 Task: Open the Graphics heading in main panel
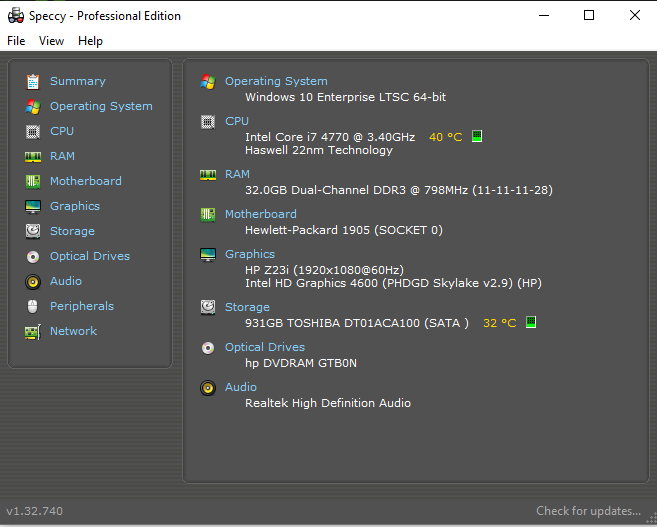(x=250, y=254)
